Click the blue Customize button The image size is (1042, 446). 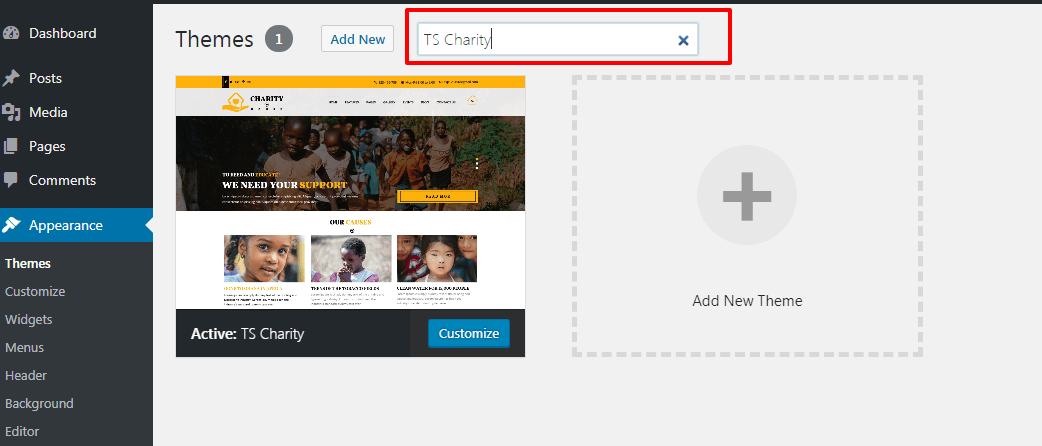pos(468,333)
